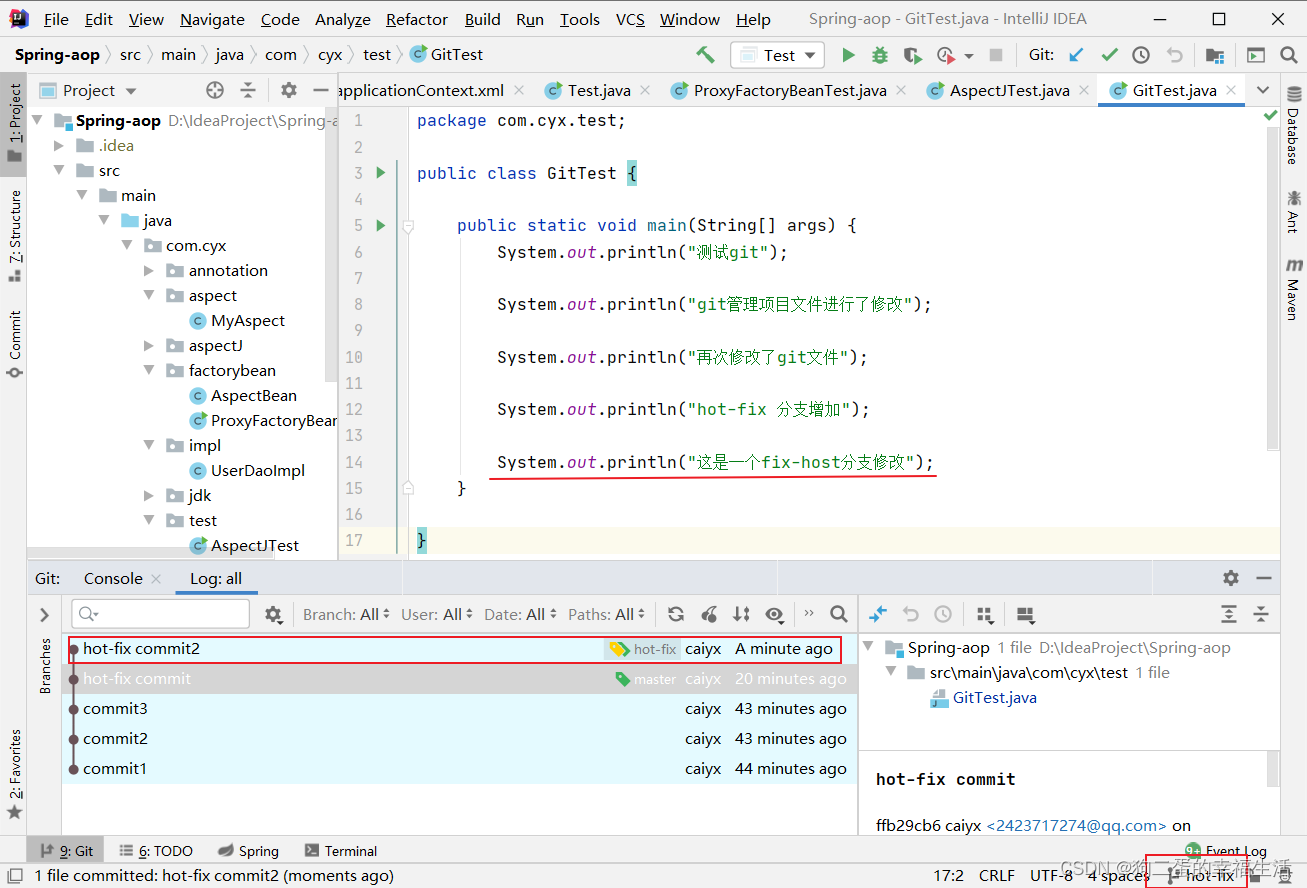This screenshot has height=888, width=1307.
Task: Open the Event Log
Action: coord(1226,851)
